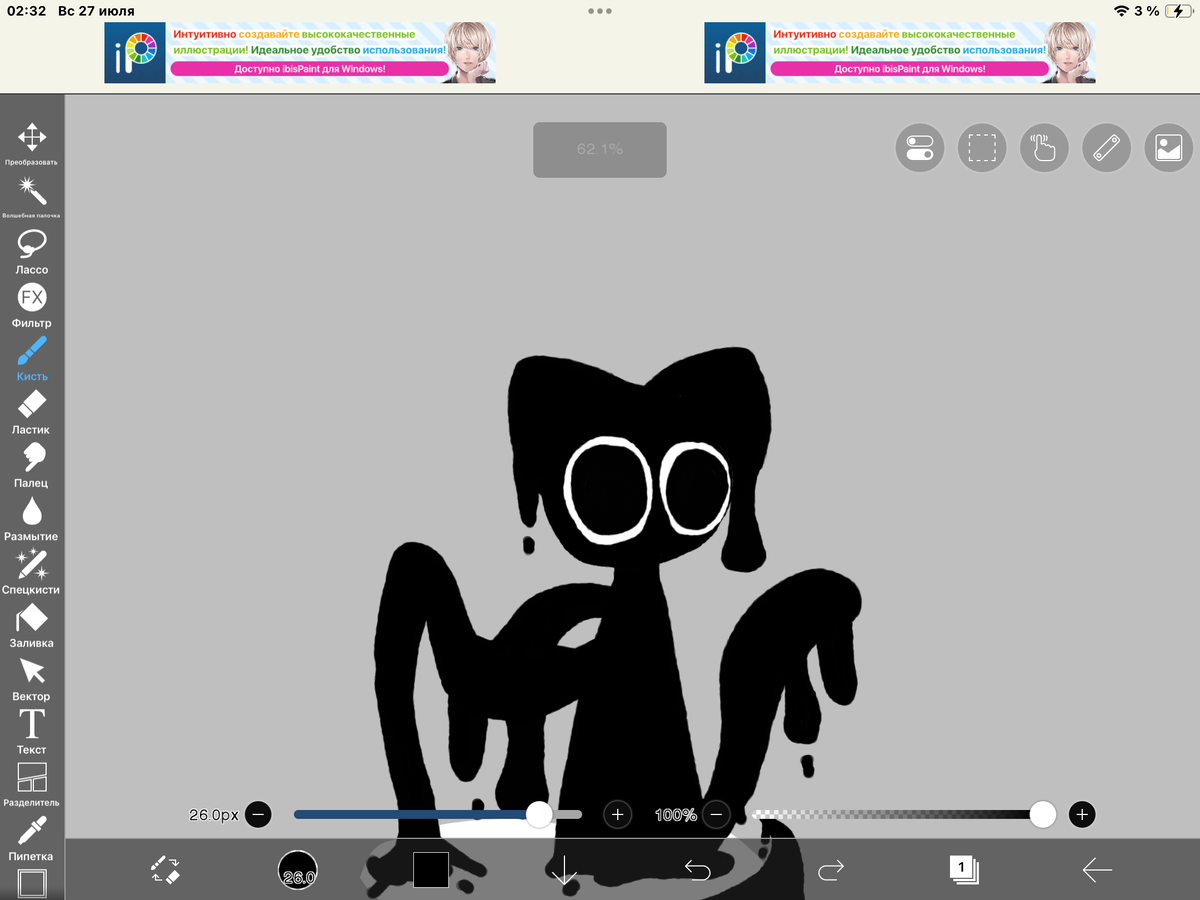The image size is (1200, 900).
Task: Redo the undone stroke
Action: point(830,870)
